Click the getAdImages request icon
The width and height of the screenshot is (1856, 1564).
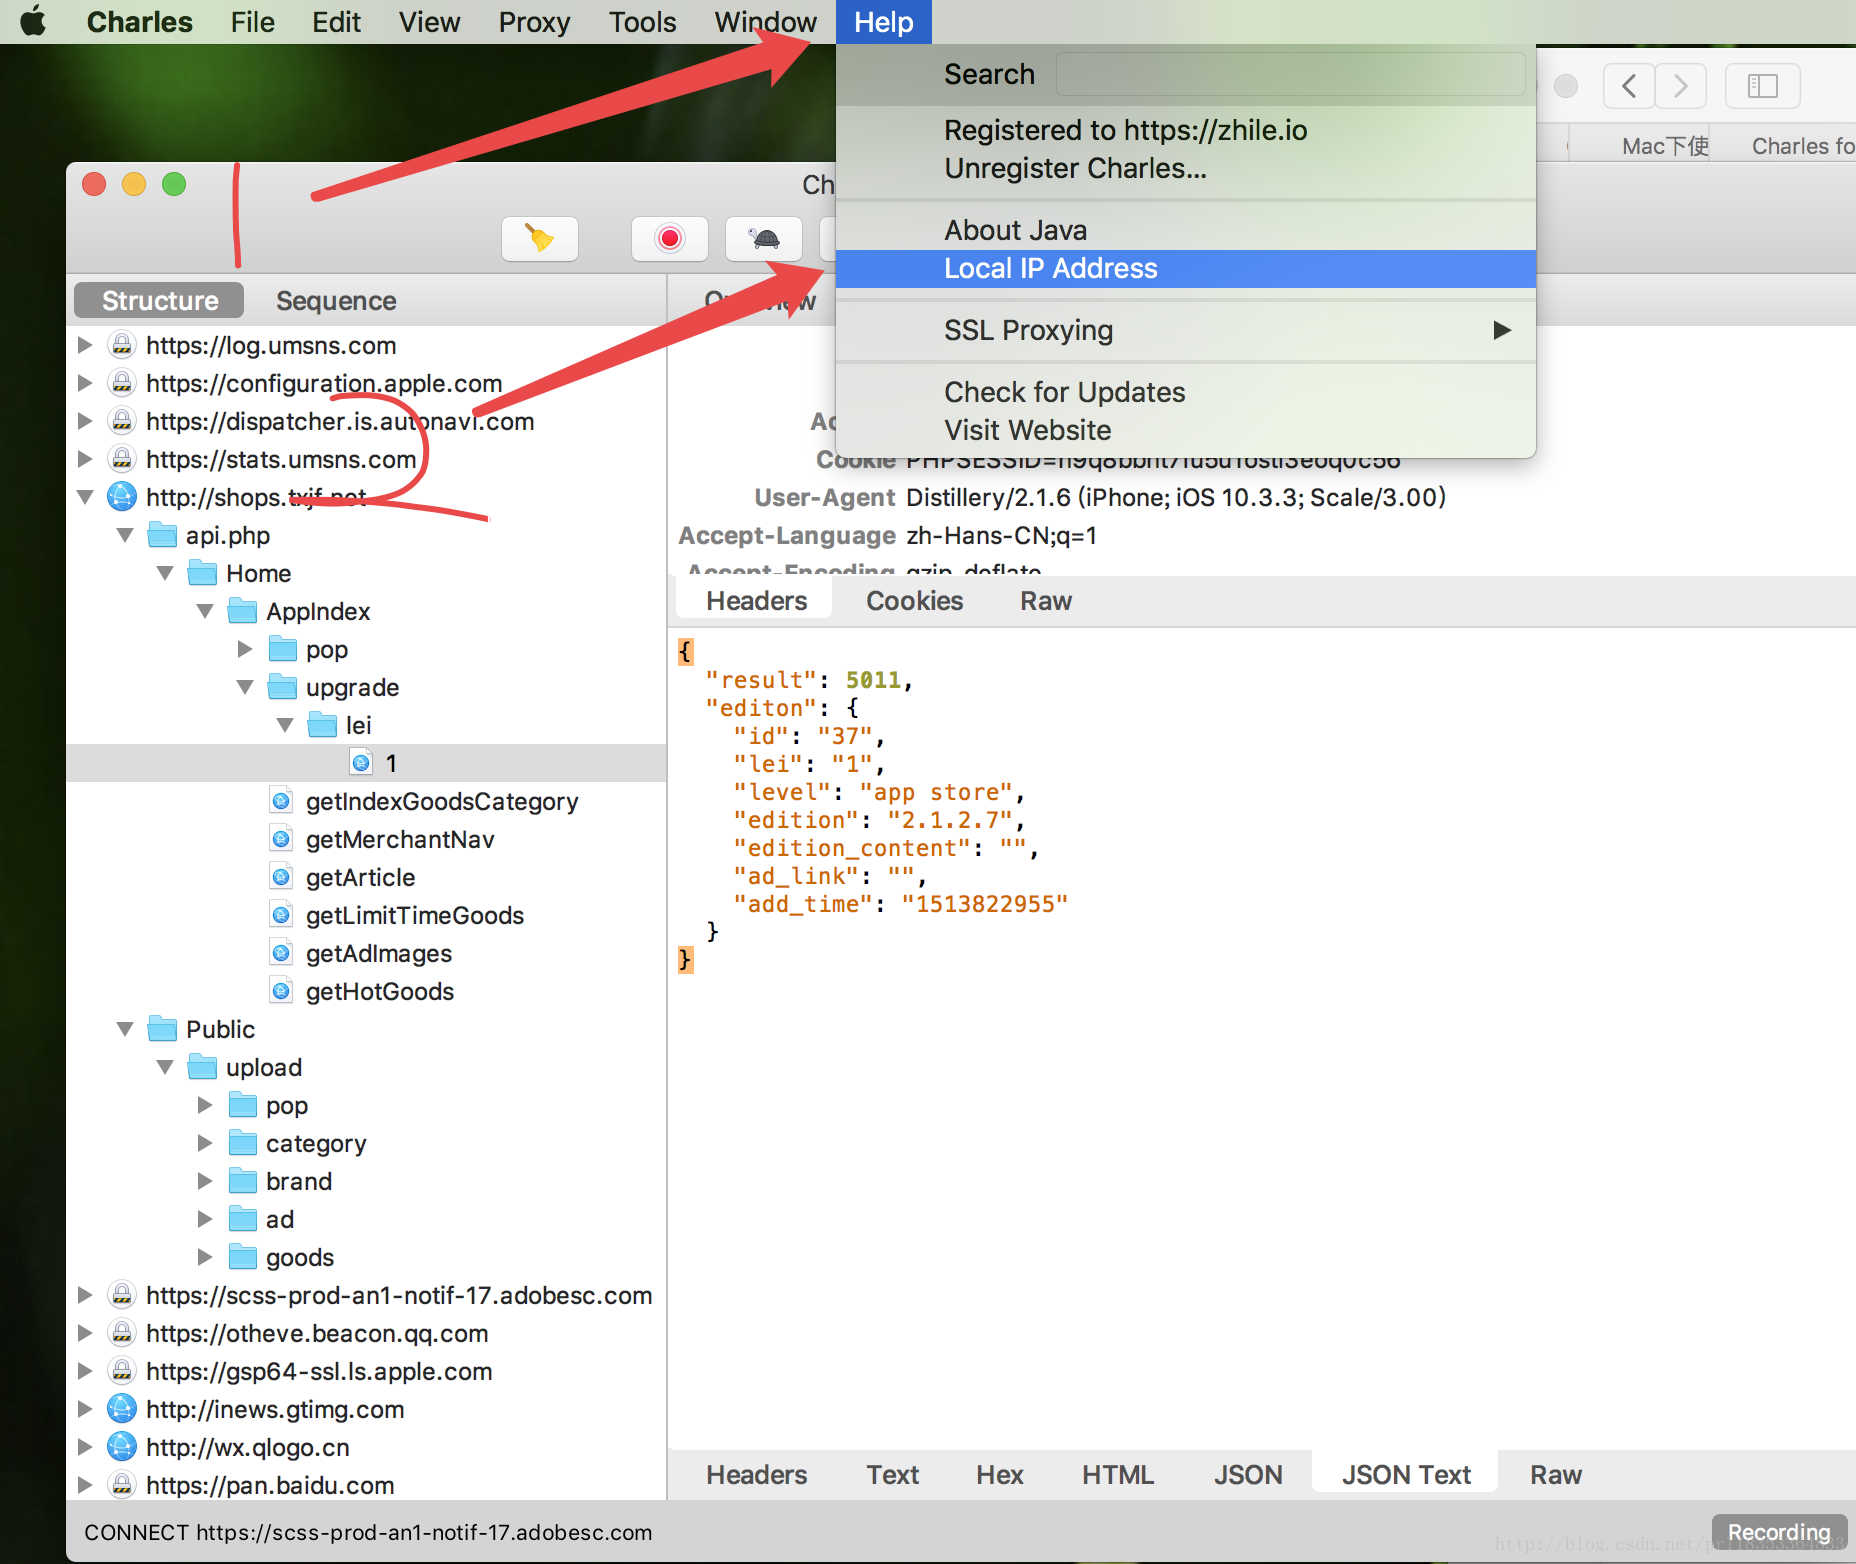coord(282,953)
